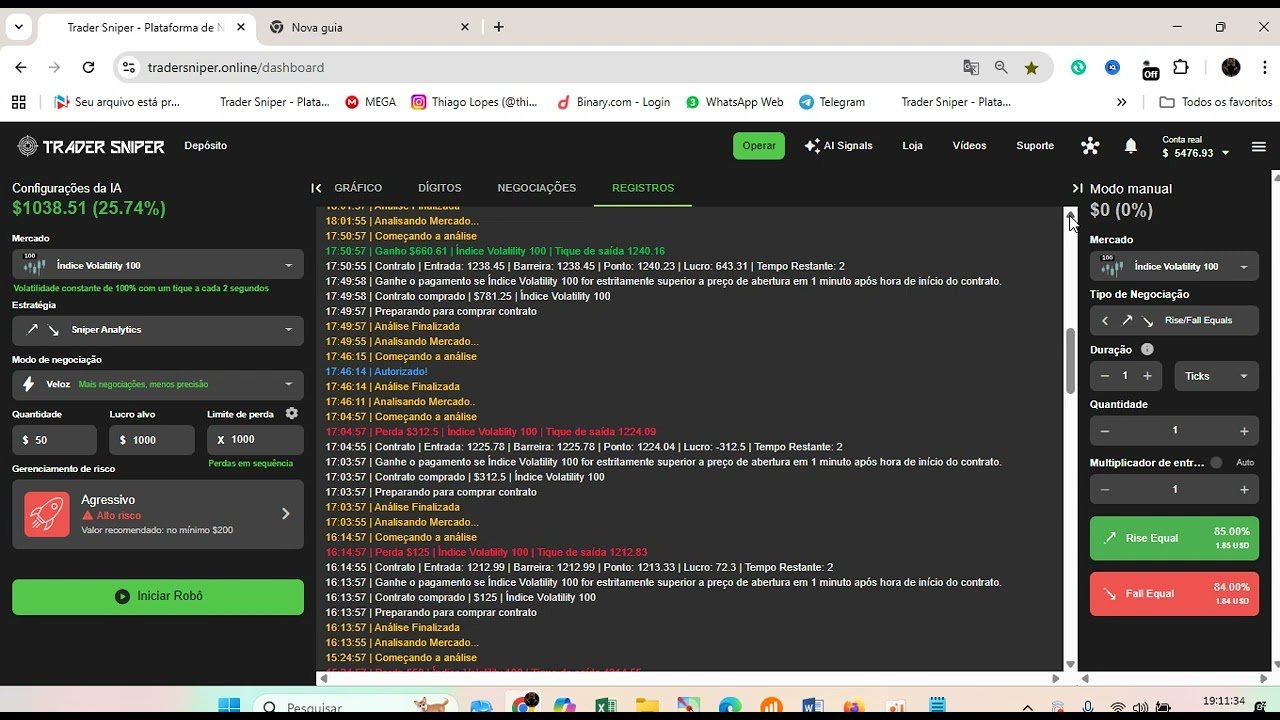This screenshot has width=1280, height=720.
Task: Click the network nodes icon beside Suporte
Action: [x=1090, y=146]
